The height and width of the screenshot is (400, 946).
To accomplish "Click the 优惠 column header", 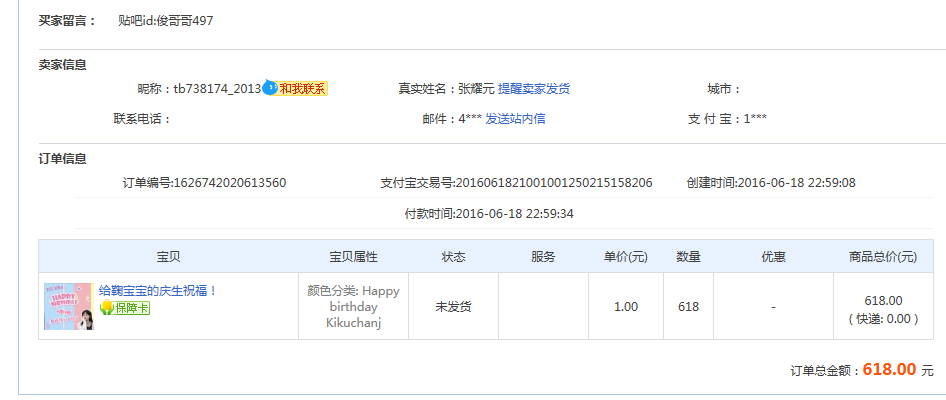I will click(x=773, y=257).
